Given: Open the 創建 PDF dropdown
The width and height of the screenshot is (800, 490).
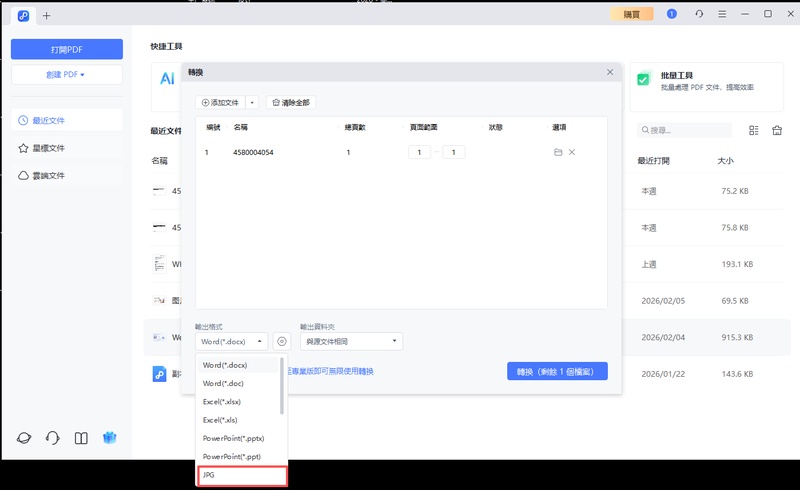Looking at the screenshot, I should 67,75.
